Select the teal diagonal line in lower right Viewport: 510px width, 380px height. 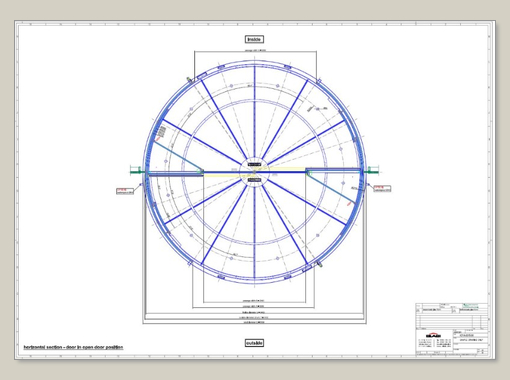330,188
